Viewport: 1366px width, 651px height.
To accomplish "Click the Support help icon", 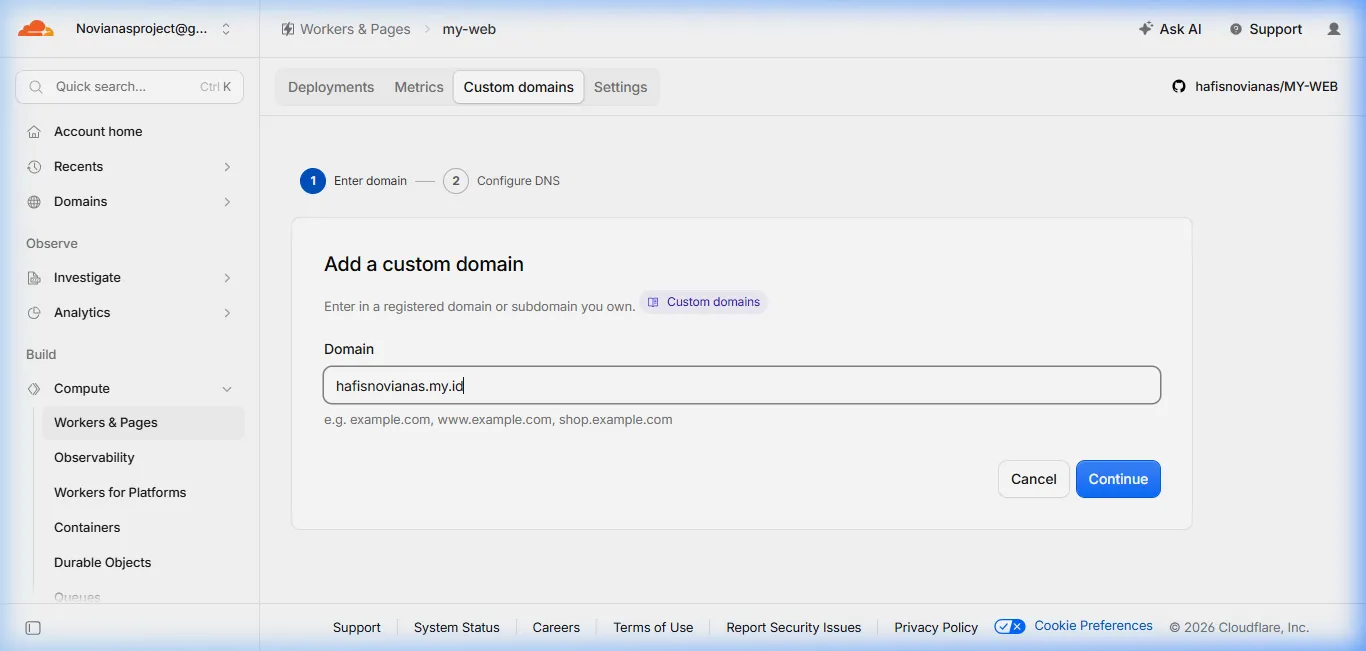I will (1236, 29).
